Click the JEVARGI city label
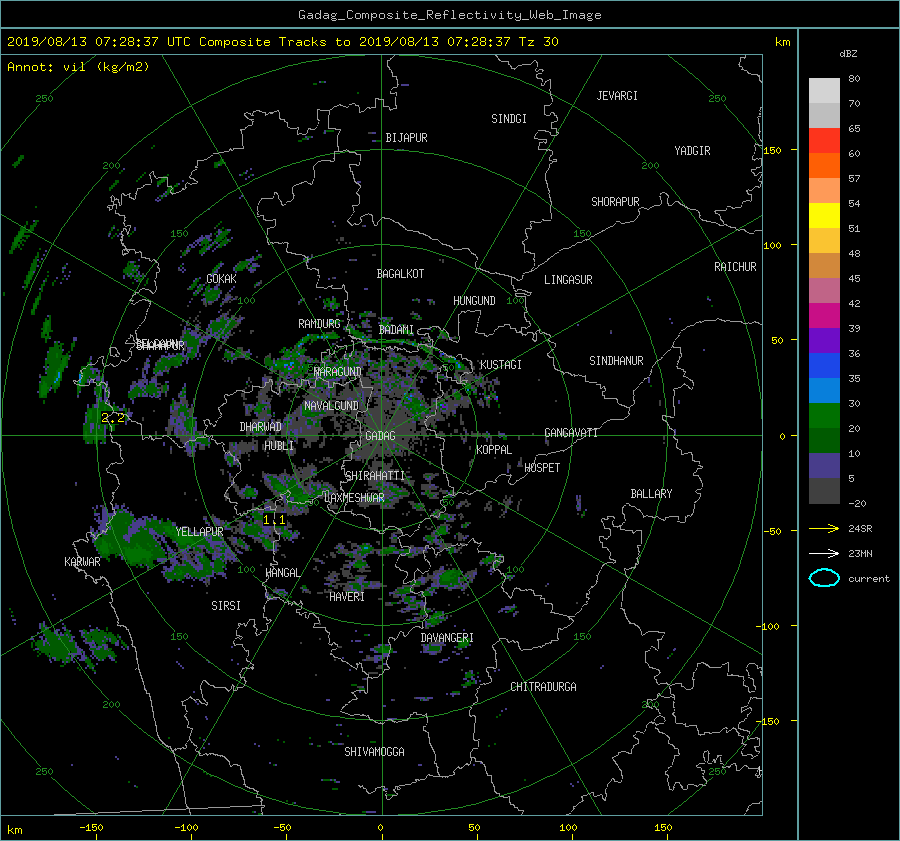900x841 pixels. (617, 96)
